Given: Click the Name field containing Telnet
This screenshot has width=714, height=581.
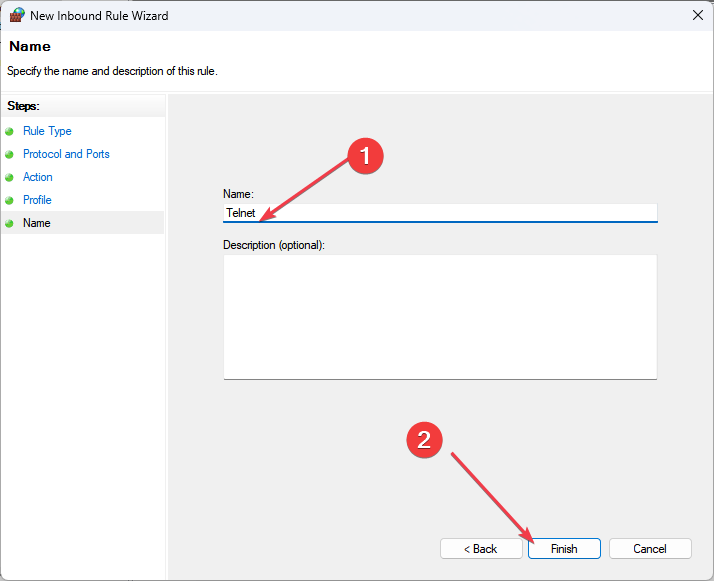Looking at the screenshot, I should pyautogui.click(x=440, y=213).
